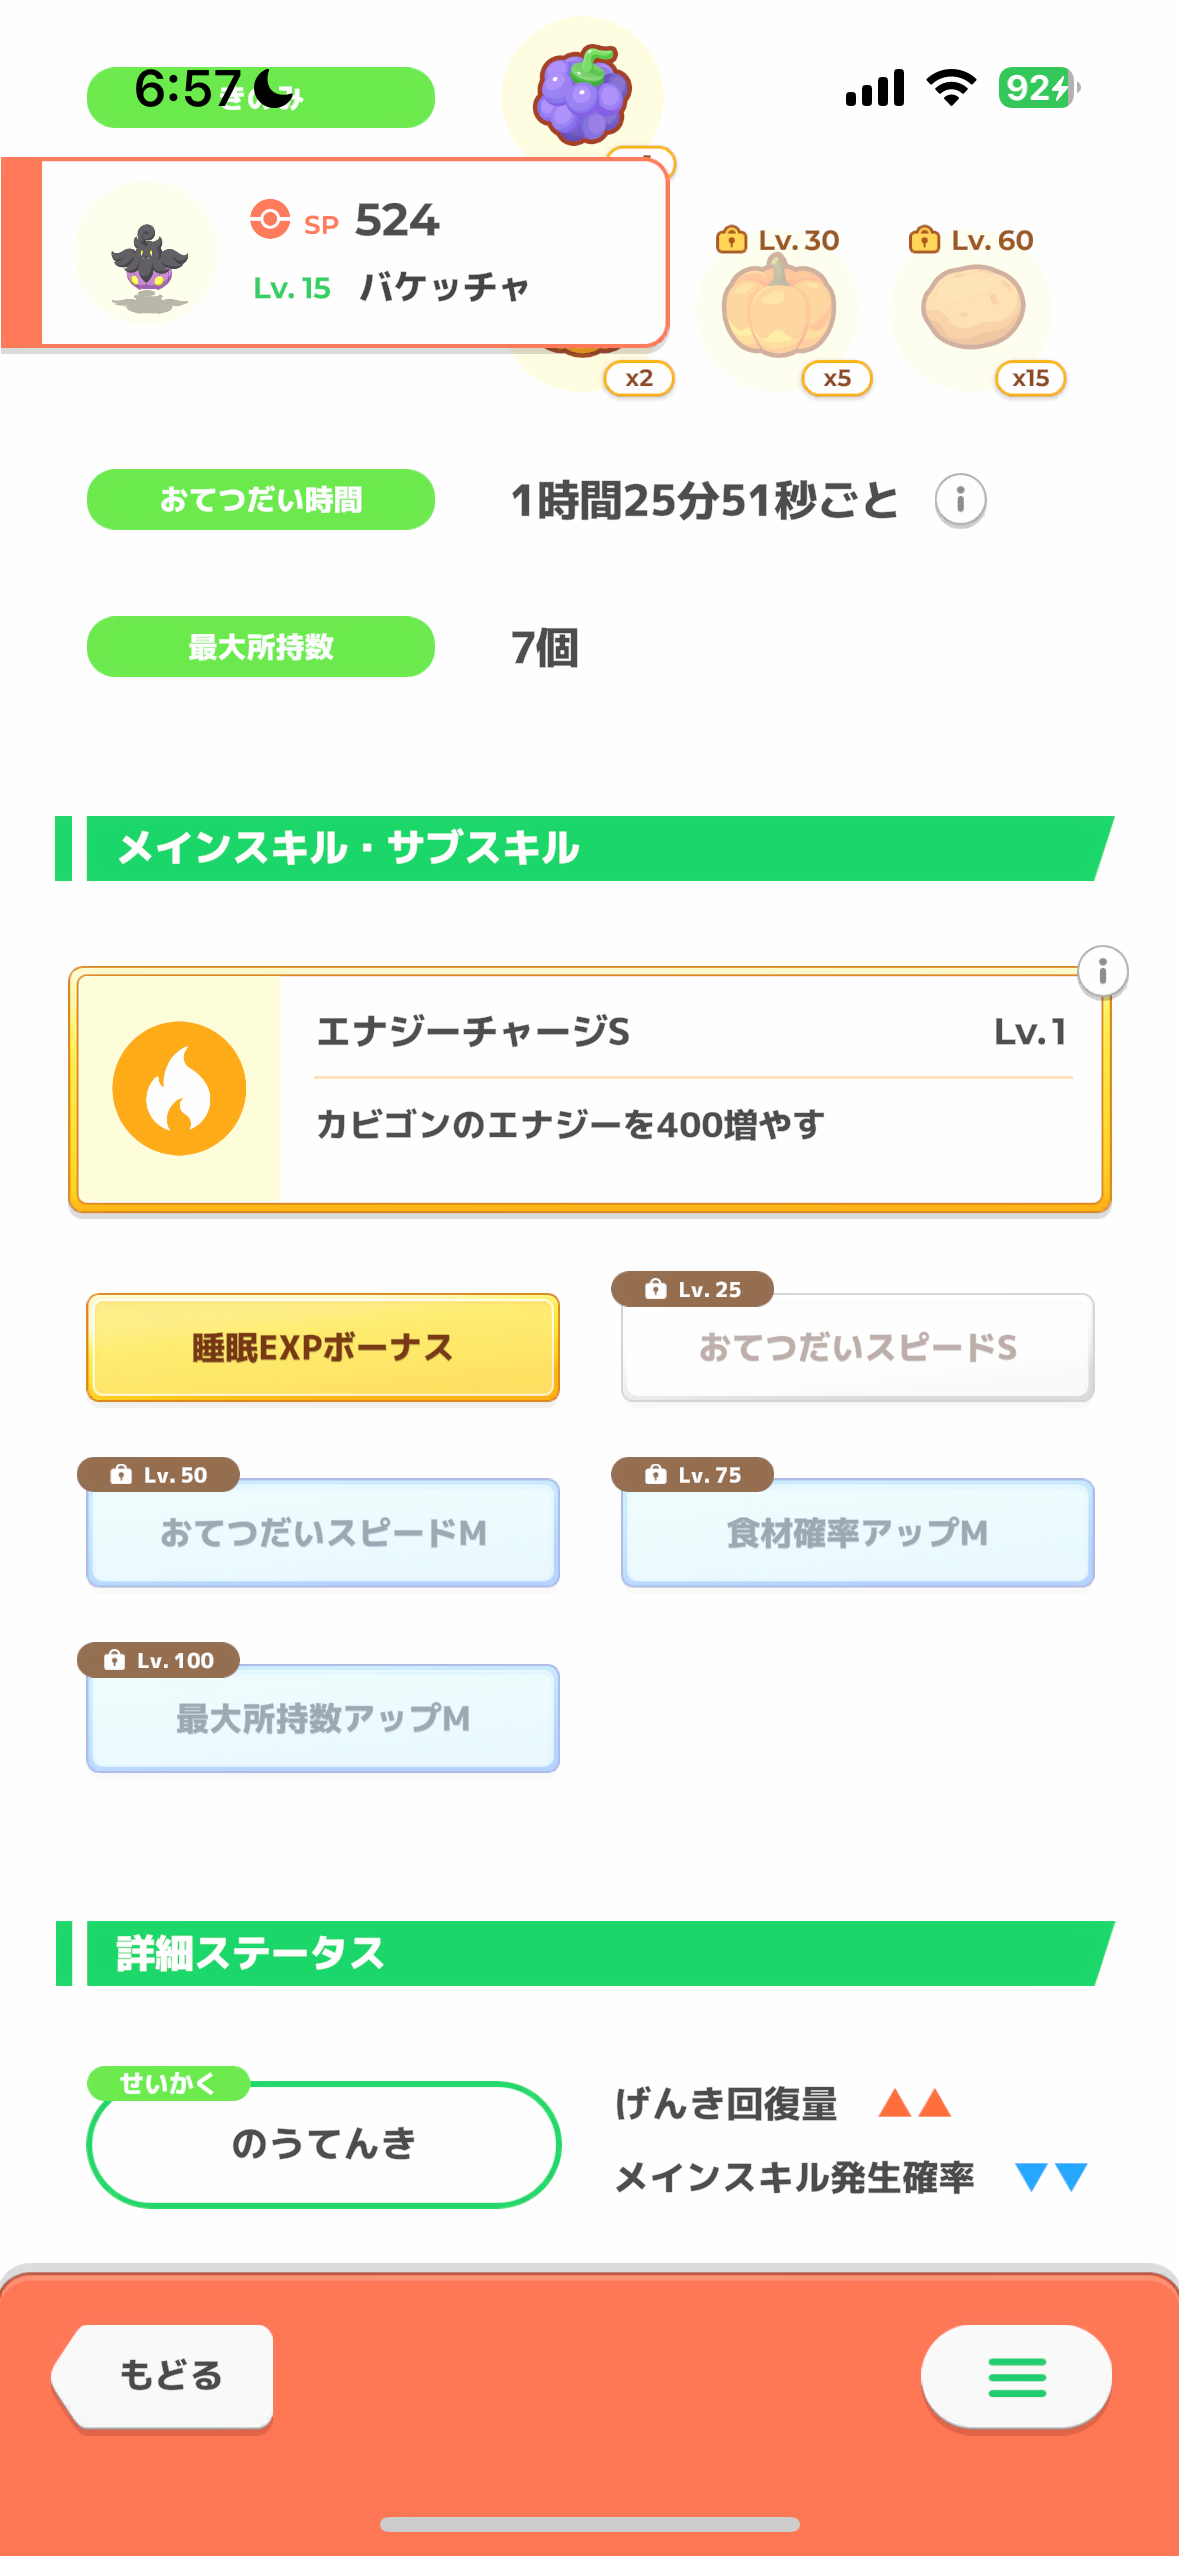Tap the orange flame skill icon
This screenshot has width=1179, height=2556.
click(x=179, y=1089)
